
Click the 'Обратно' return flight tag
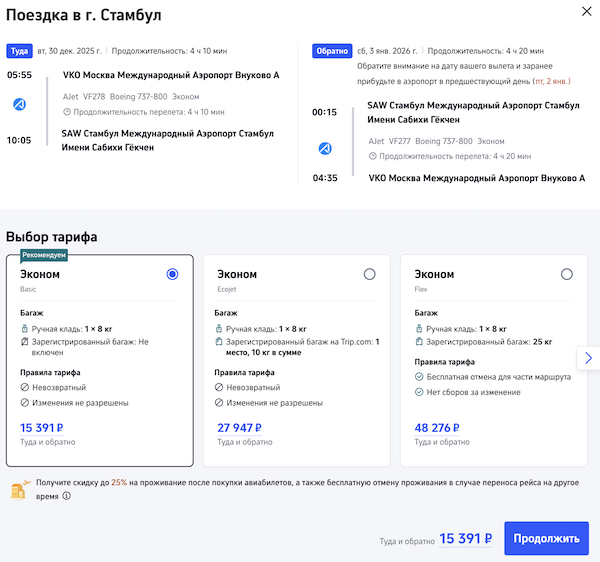(329, 50)
